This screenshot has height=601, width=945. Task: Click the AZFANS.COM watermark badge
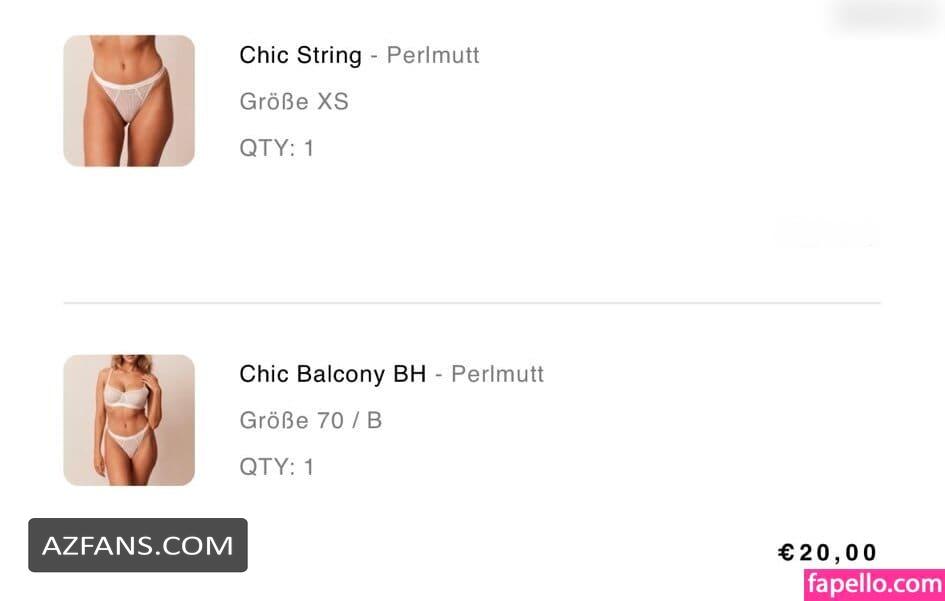[138, 545]
